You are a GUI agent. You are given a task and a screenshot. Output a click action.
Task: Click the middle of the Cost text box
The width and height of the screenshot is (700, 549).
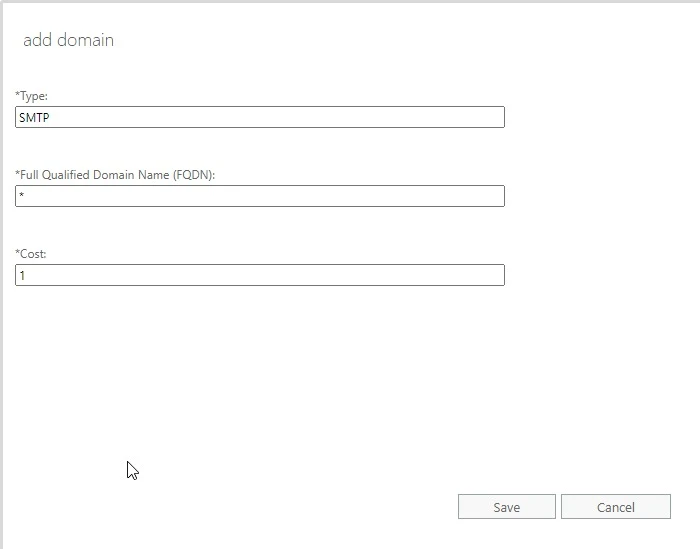click(x=260, y=275)
